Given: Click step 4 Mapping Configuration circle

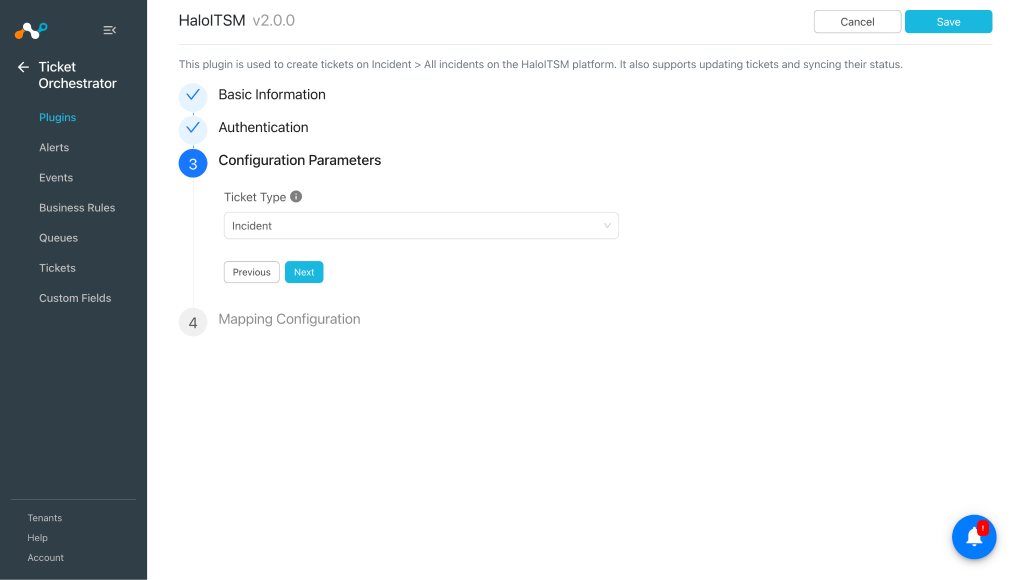Looking at the screenshot, I should pyautogui.click(x=193, y=322).
